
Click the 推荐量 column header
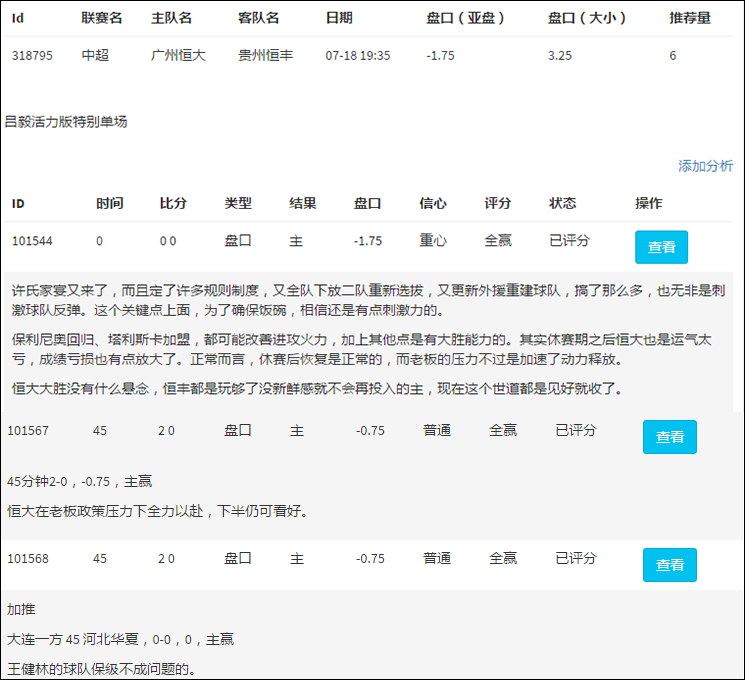(x=690, y=18)
